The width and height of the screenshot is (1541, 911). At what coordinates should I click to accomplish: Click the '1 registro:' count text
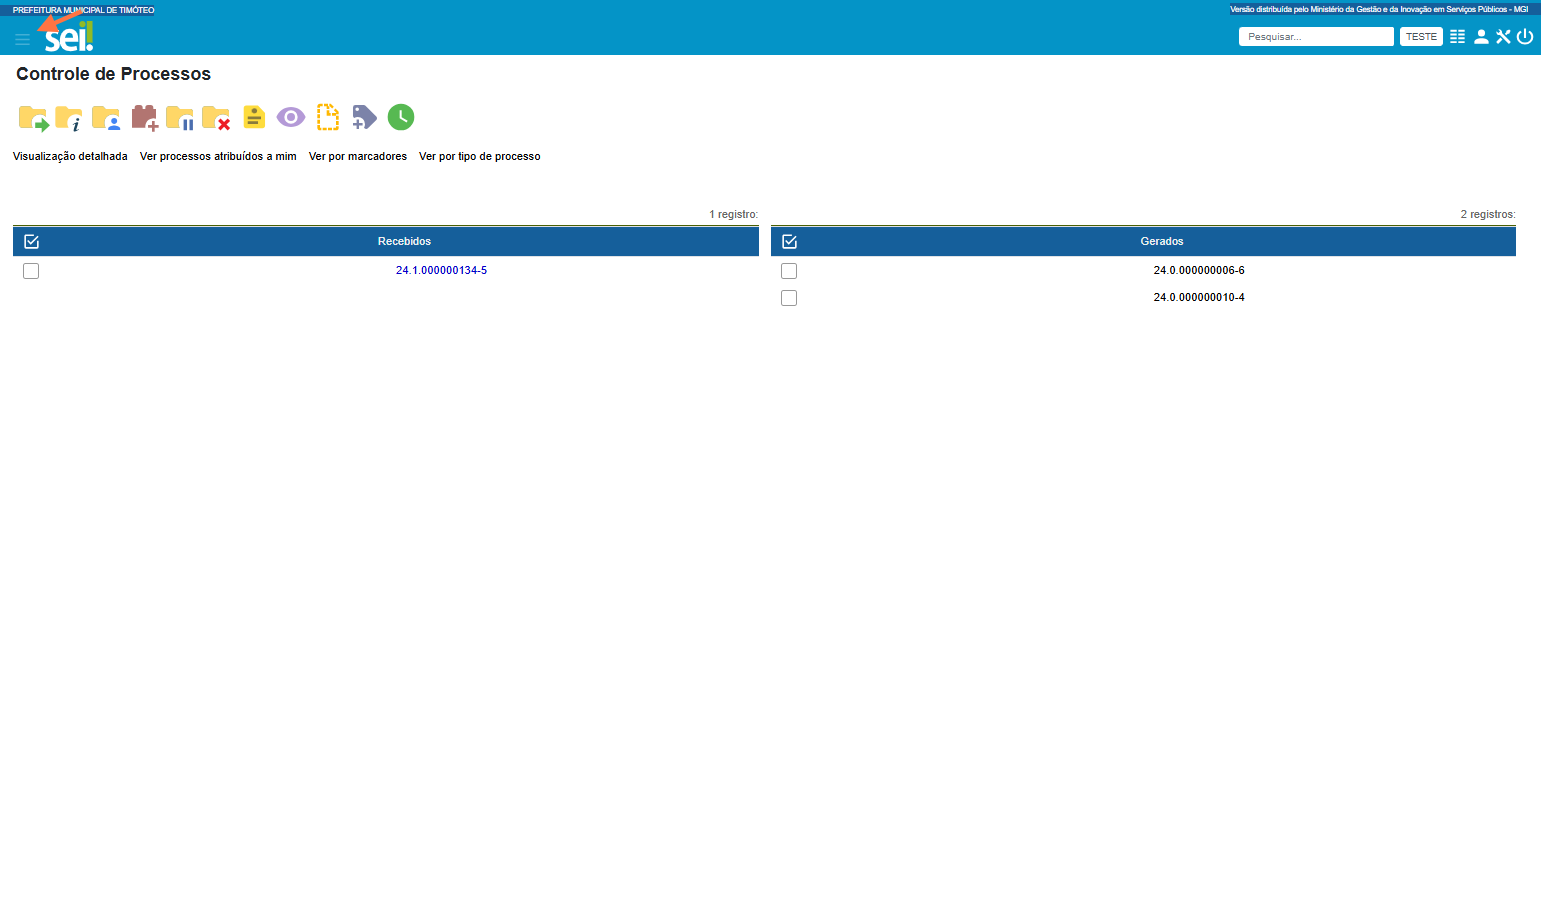pos(734,214)
